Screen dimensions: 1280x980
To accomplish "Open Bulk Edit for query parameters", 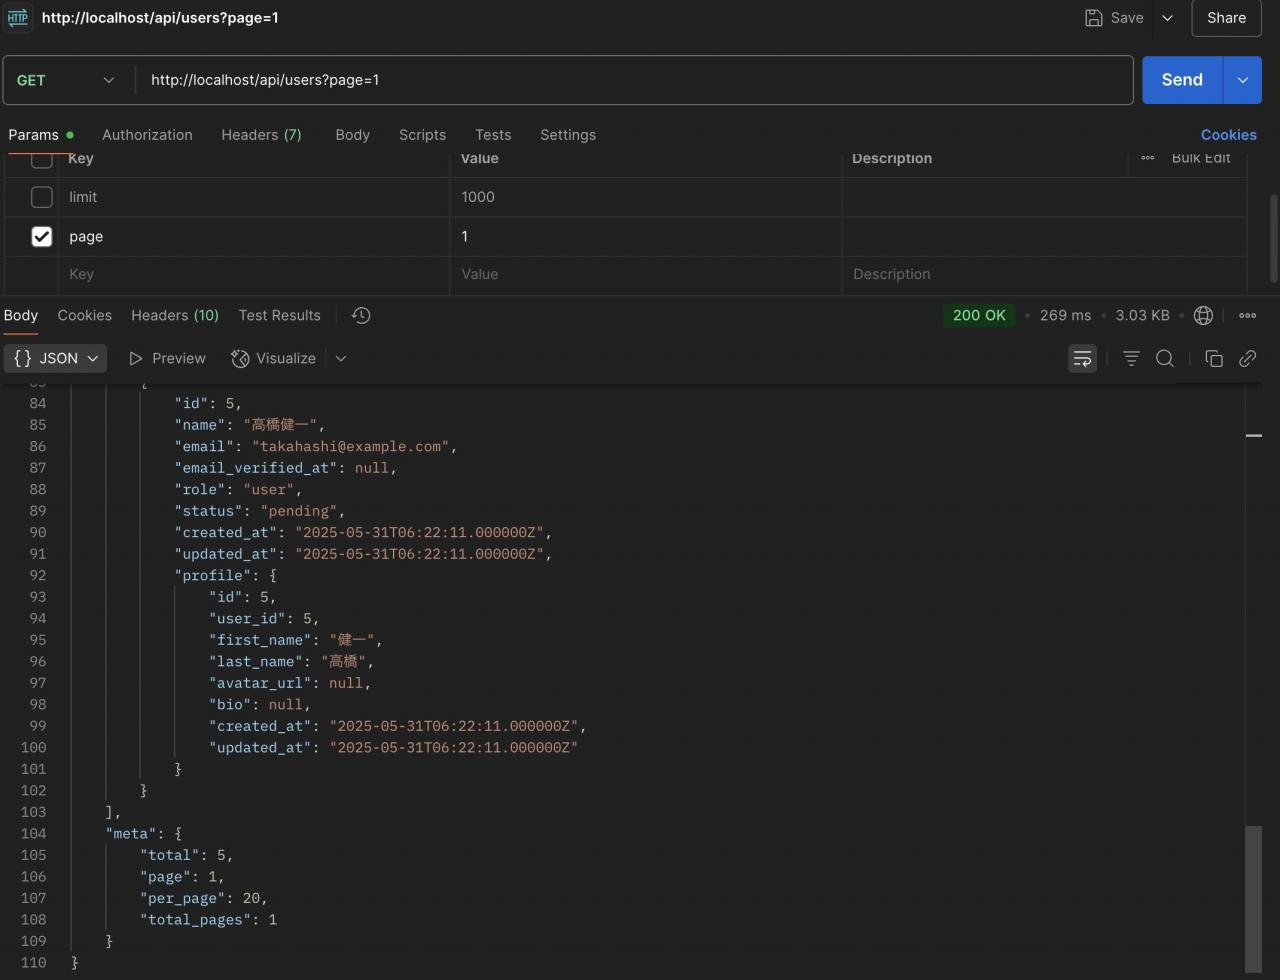I will [1201, 157].
